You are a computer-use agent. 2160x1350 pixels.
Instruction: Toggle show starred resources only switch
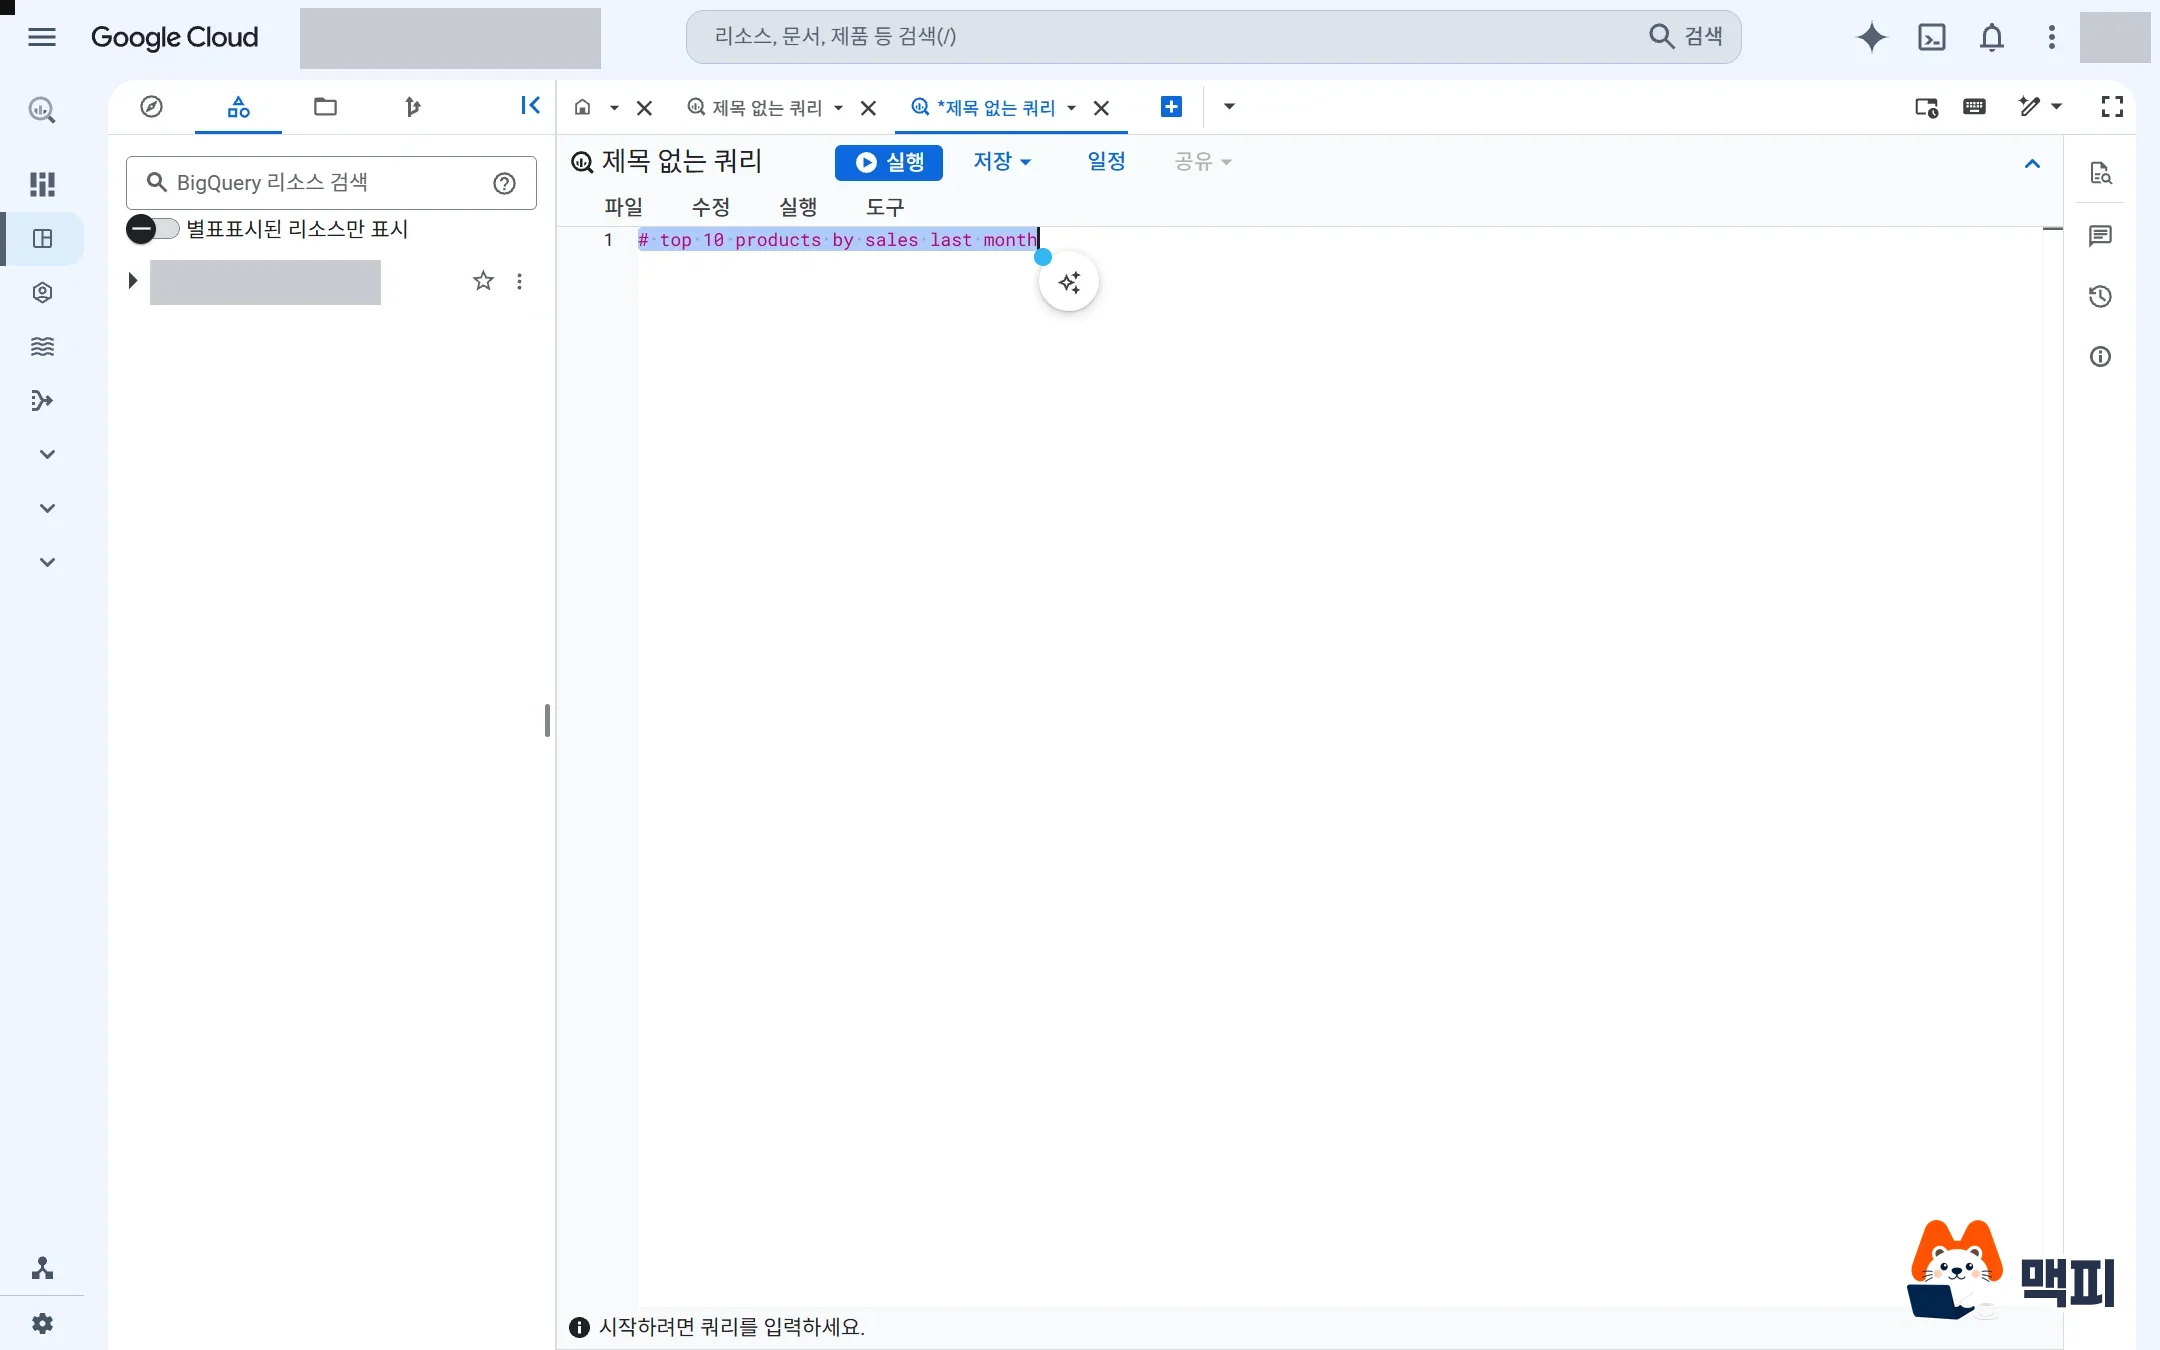point(152,229)
